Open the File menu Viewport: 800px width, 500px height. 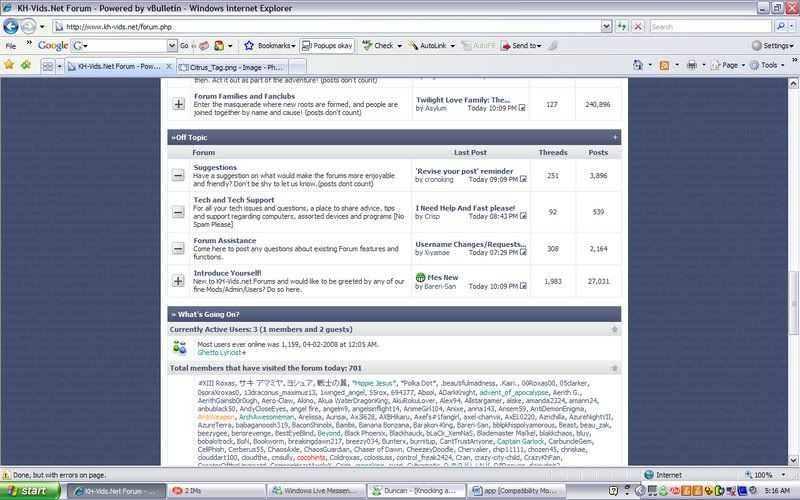[x=11, y=46]
